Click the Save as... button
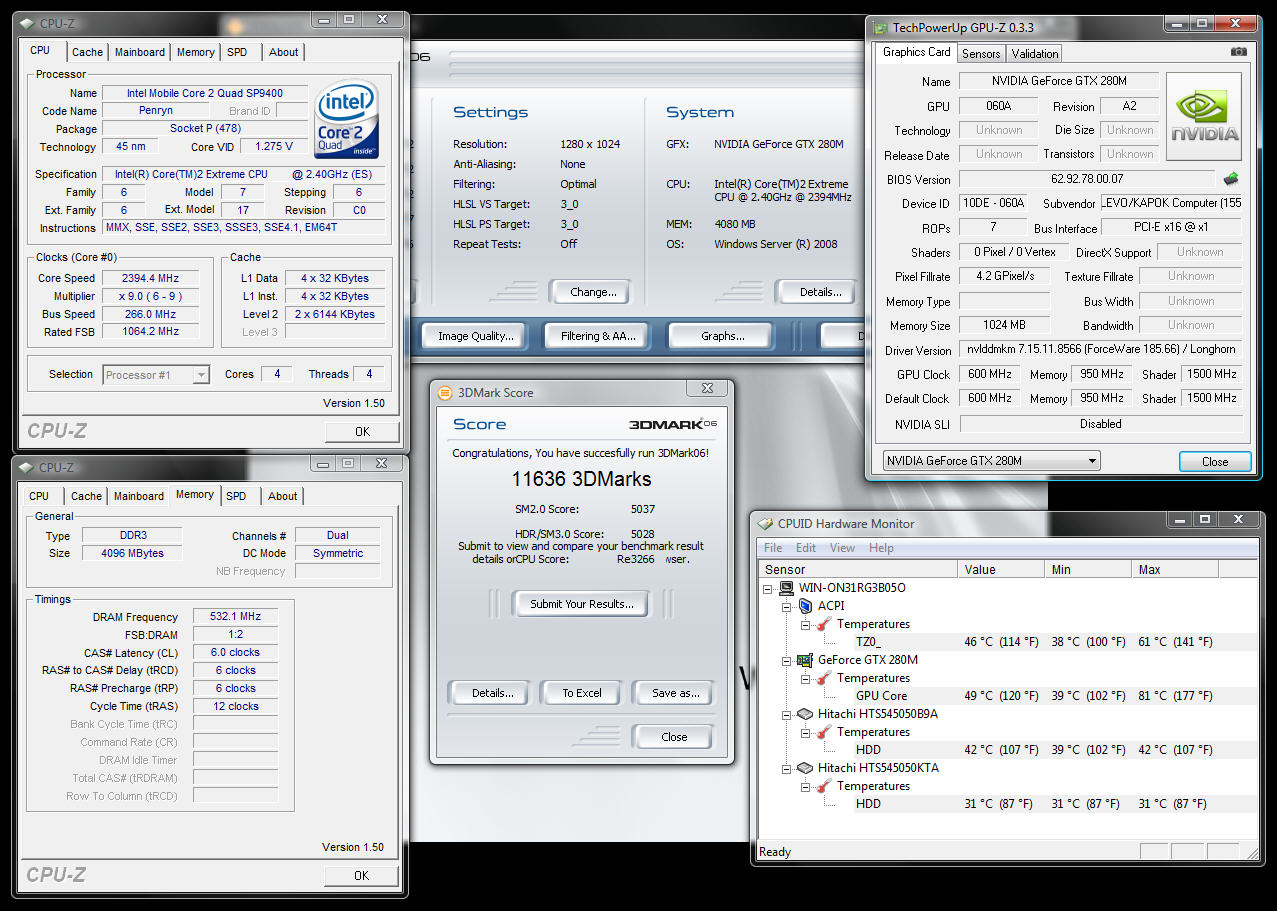 point(675,693)
